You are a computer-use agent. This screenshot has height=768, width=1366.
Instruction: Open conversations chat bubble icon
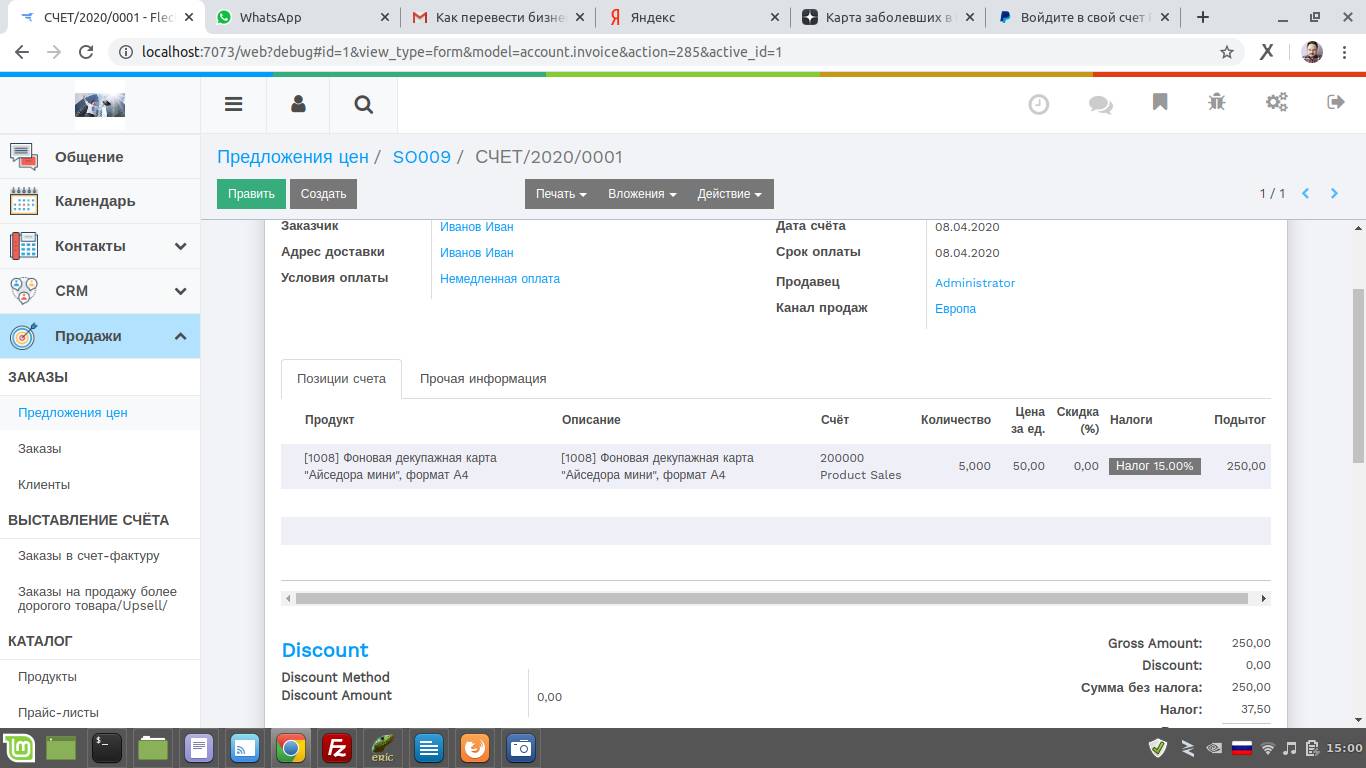(x=1100, y=104)
